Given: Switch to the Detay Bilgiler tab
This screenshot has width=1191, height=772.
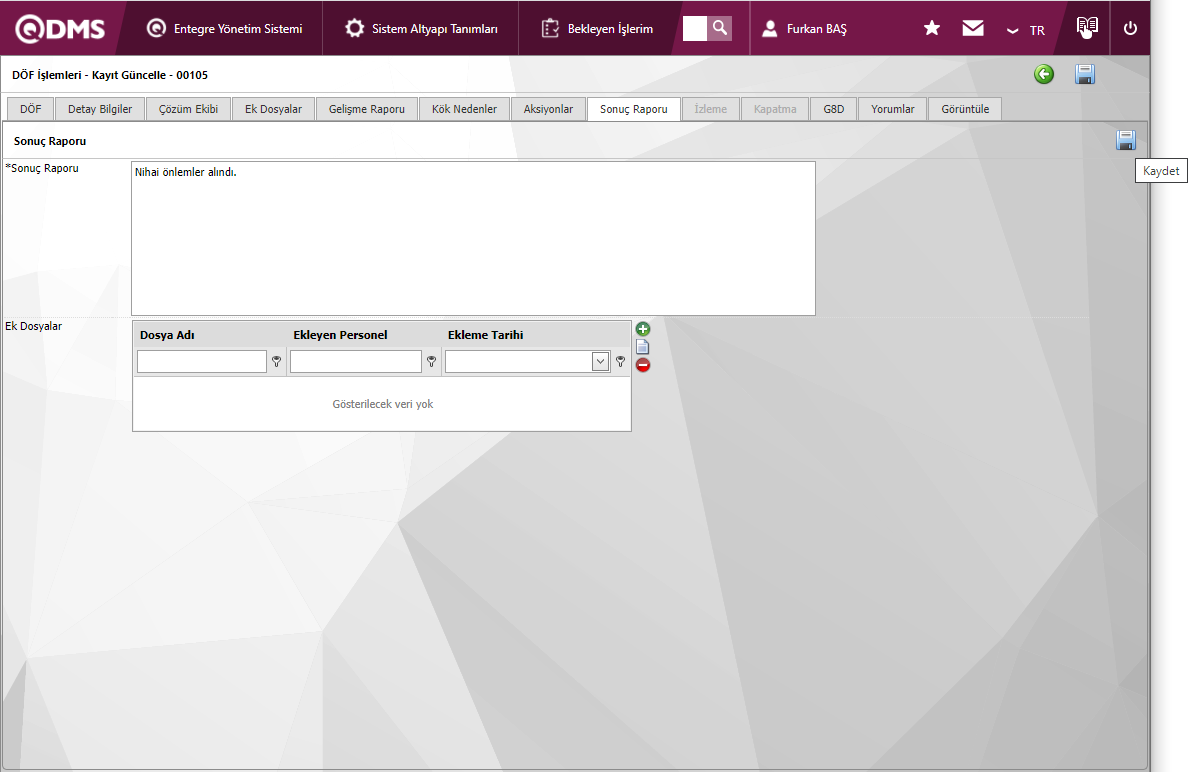Looking at the screenshot, I should [x=100, y=109].
